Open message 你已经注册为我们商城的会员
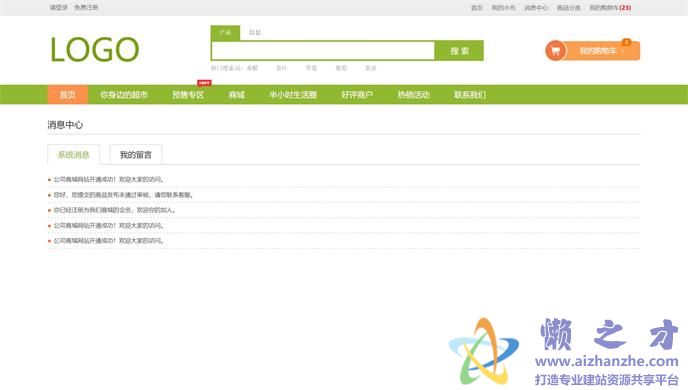Image resolution: width=688 pixels, height=390 pixels. coord(115,210)
